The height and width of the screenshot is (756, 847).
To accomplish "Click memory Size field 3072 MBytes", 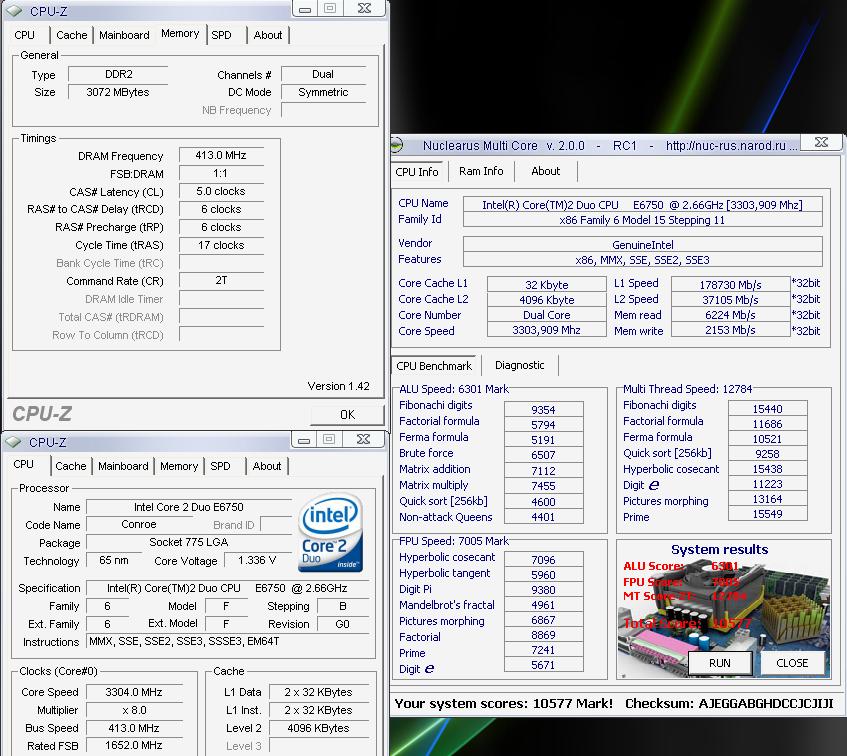I will pos(118,92).
